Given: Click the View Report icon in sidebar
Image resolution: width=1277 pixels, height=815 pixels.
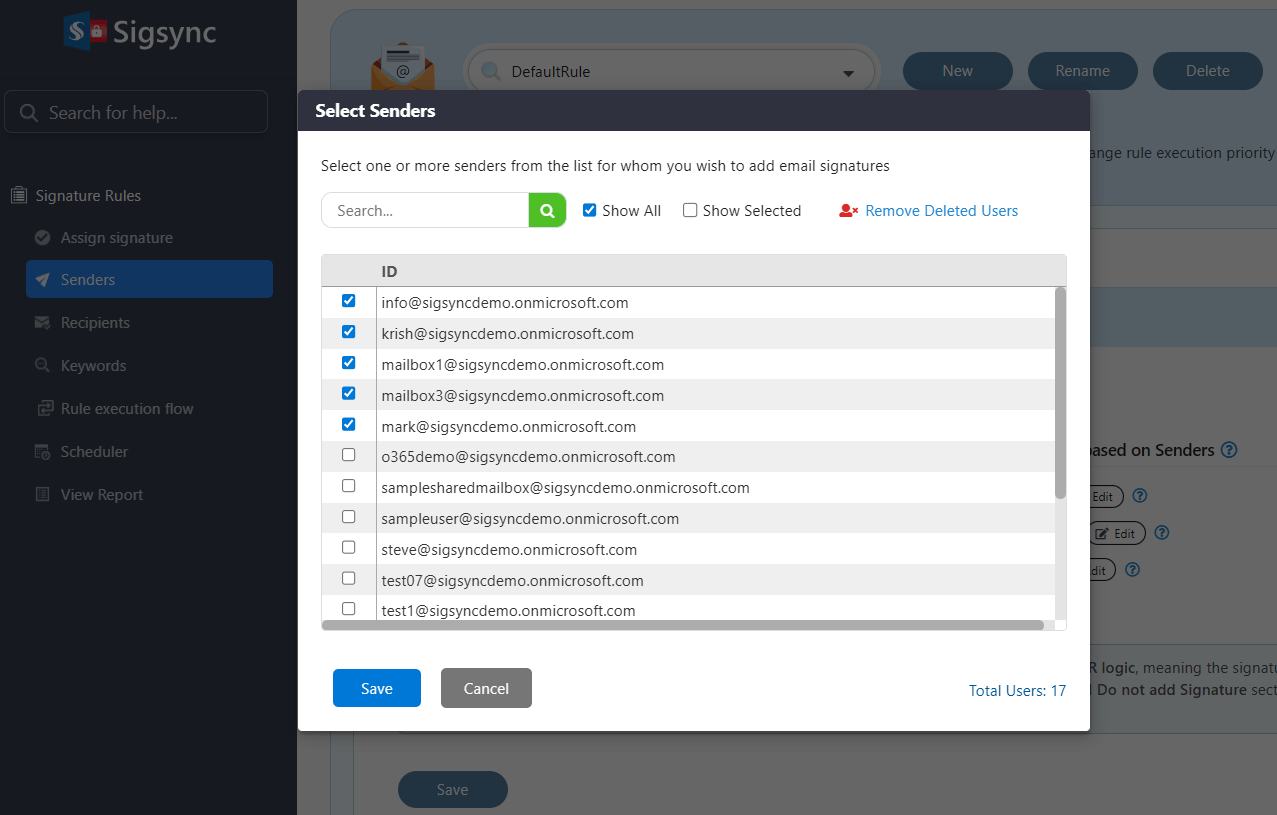Looking at the screenshot, I should tap(42, 495).
